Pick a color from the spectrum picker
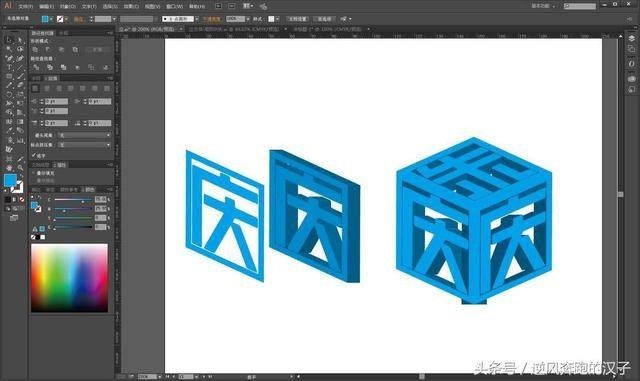Screen dimensions: 640x381 coord(69,278)
